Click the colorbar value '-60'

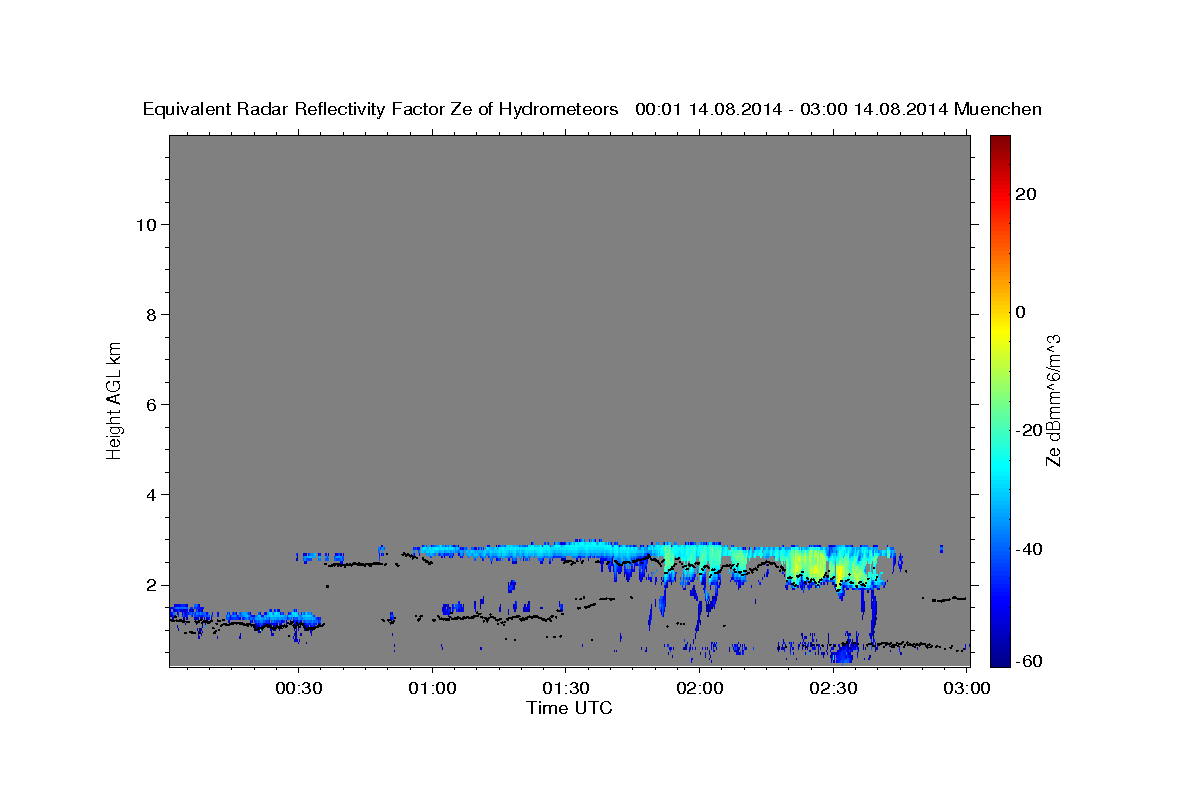point(1029,663)
